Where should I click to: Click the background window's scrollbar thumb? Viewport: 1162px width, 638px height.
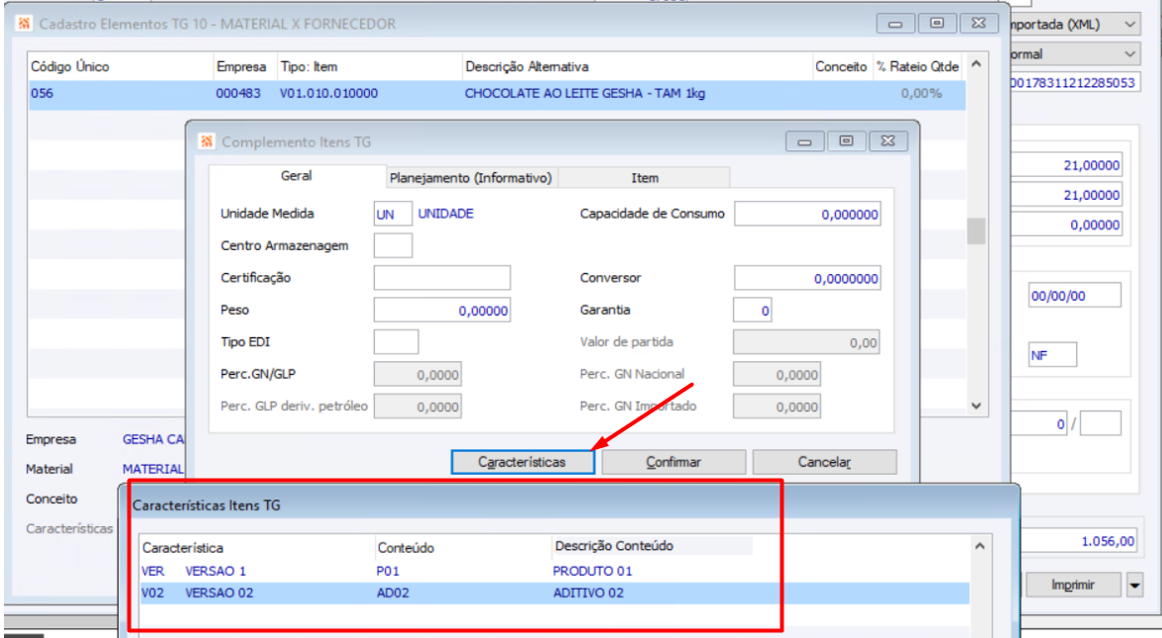[976, 231]
